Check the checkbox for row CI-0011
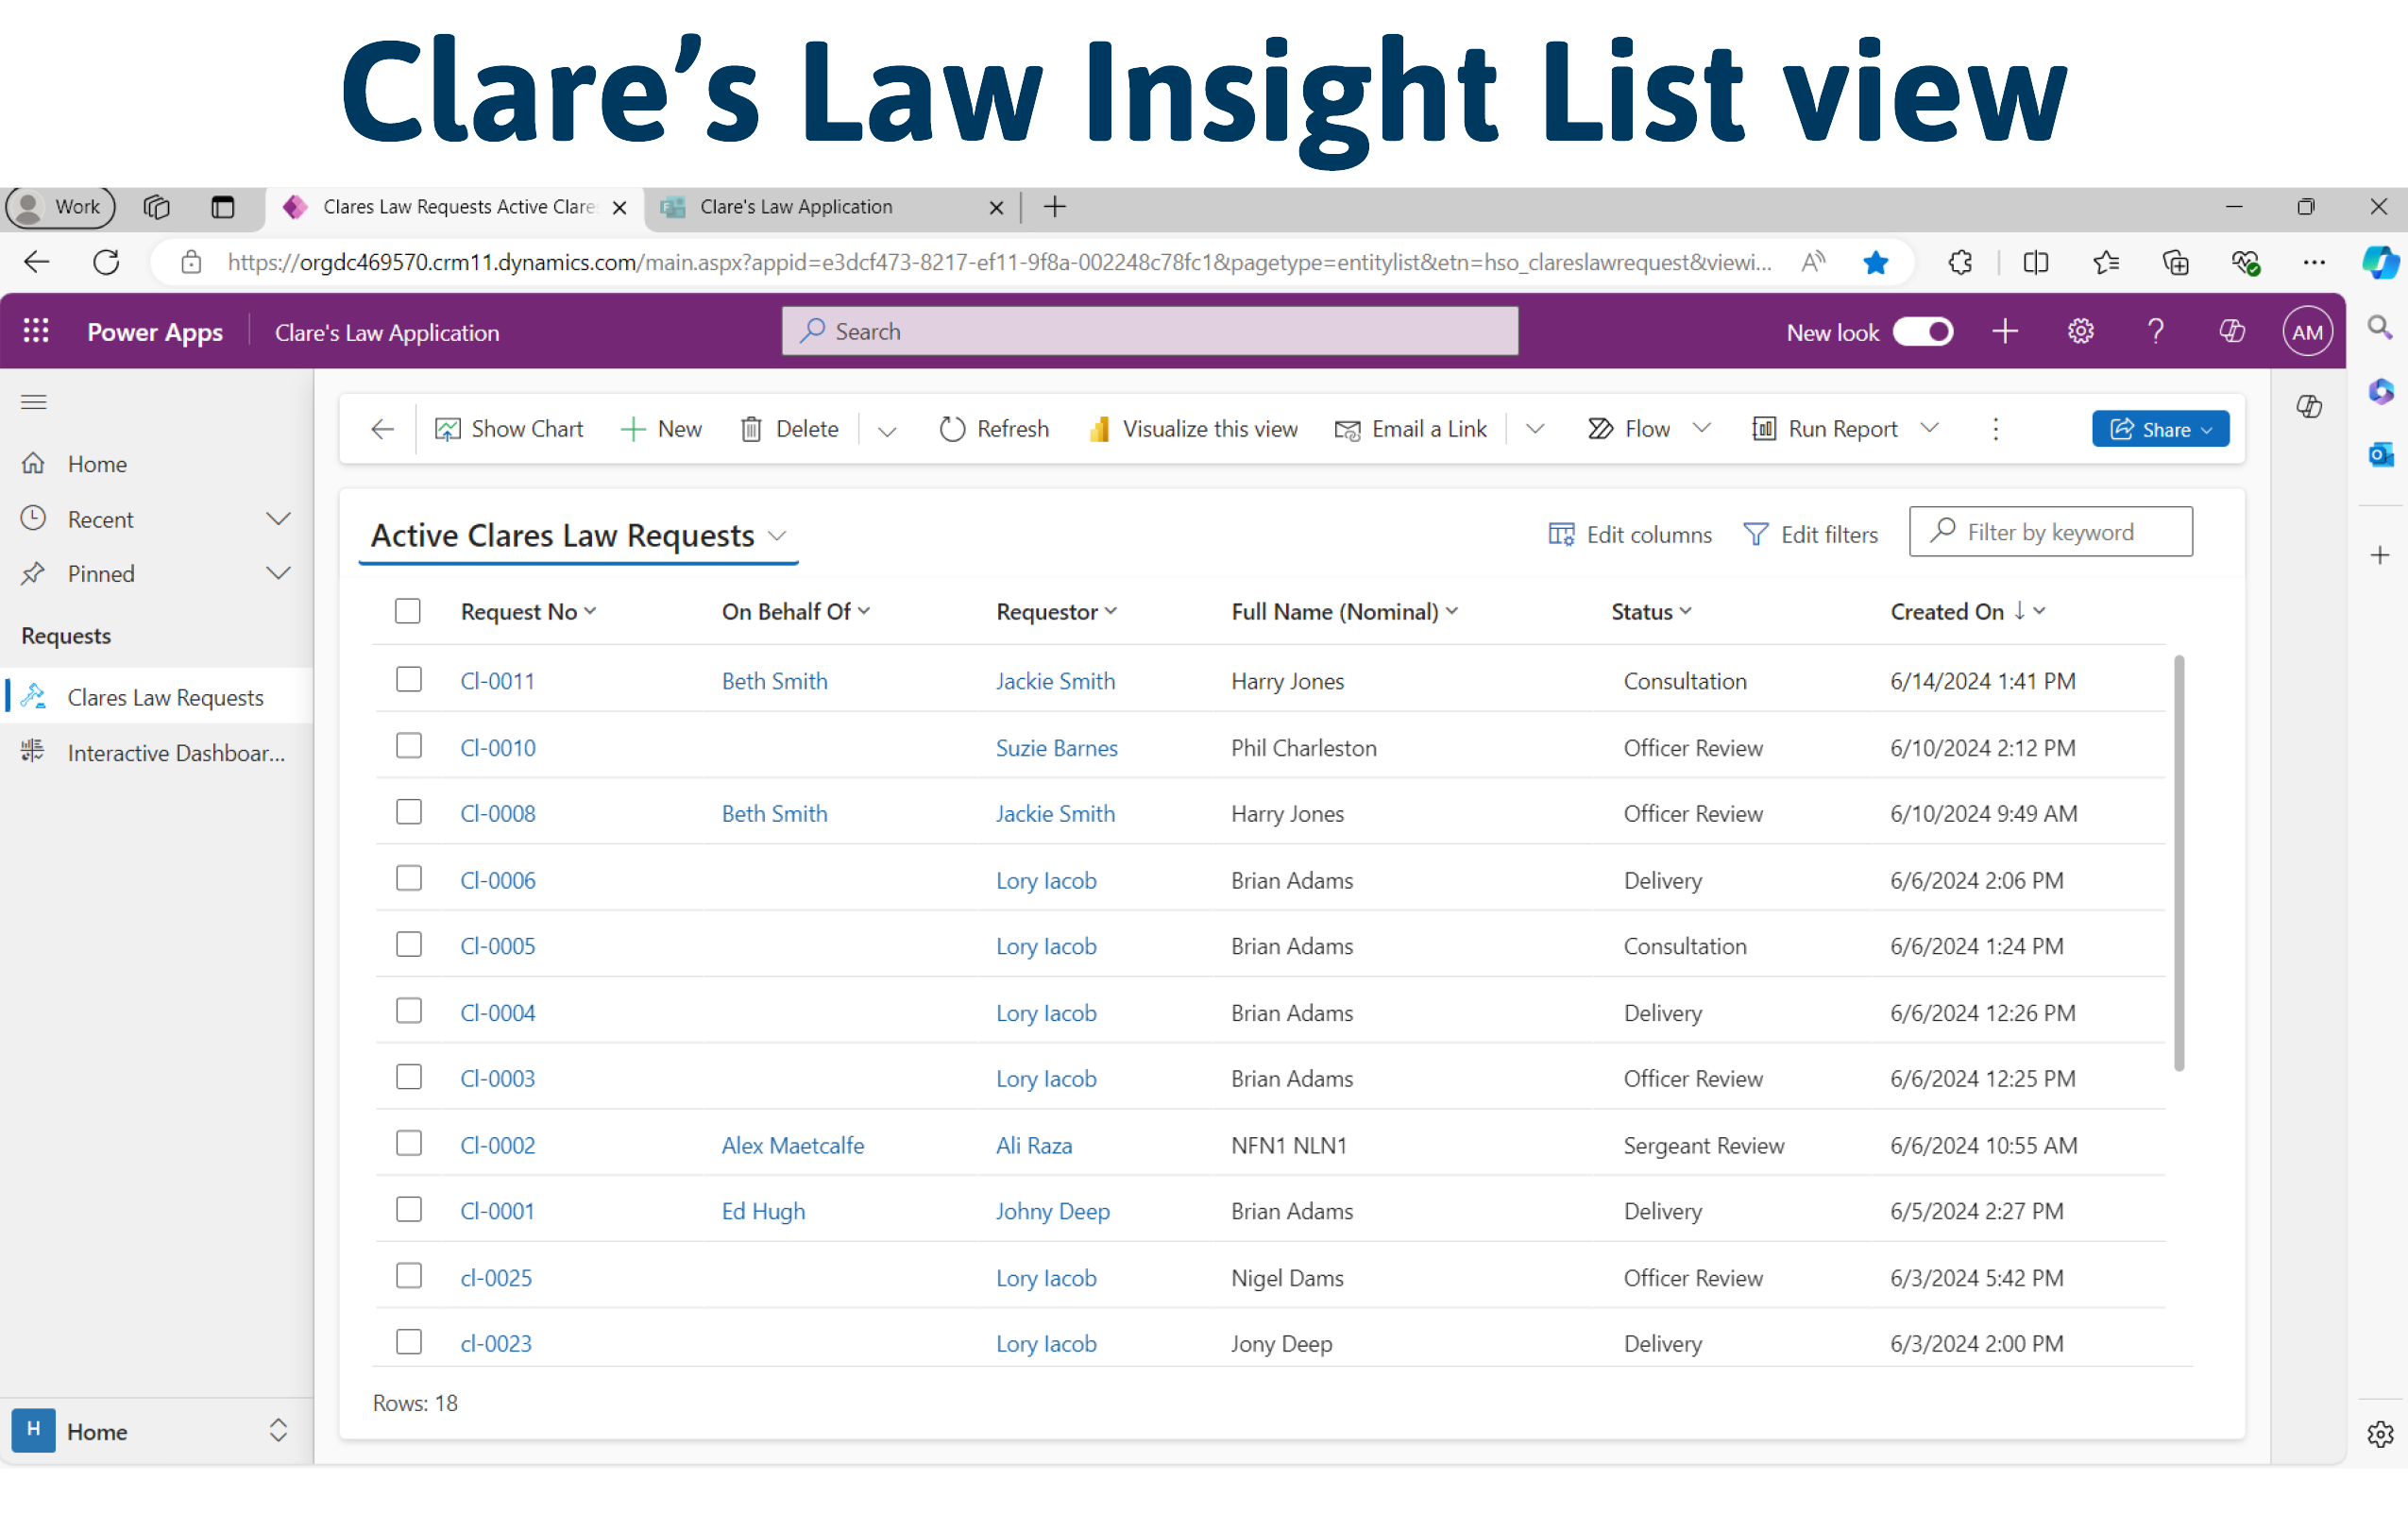The height and width of the screenshot is (1531, 2408). click(408, 679)
